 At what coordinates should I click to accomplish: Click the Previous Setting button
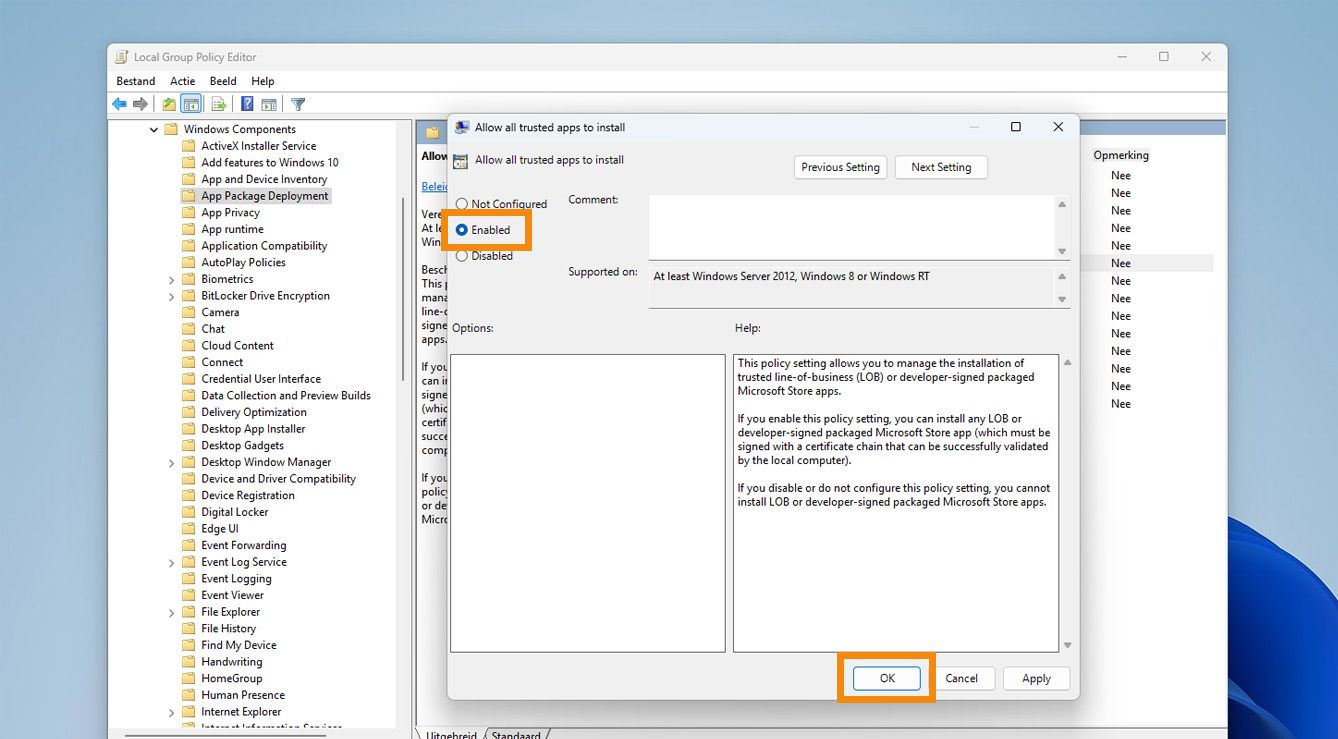840,167
